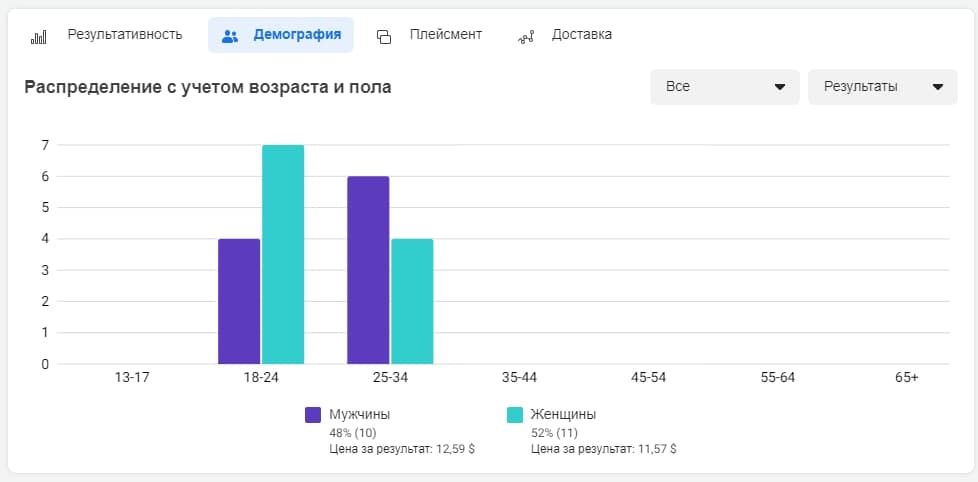This screenshot has width=978, height=482.
Task: Select the Демография tab label
Action: pos(297,35)
